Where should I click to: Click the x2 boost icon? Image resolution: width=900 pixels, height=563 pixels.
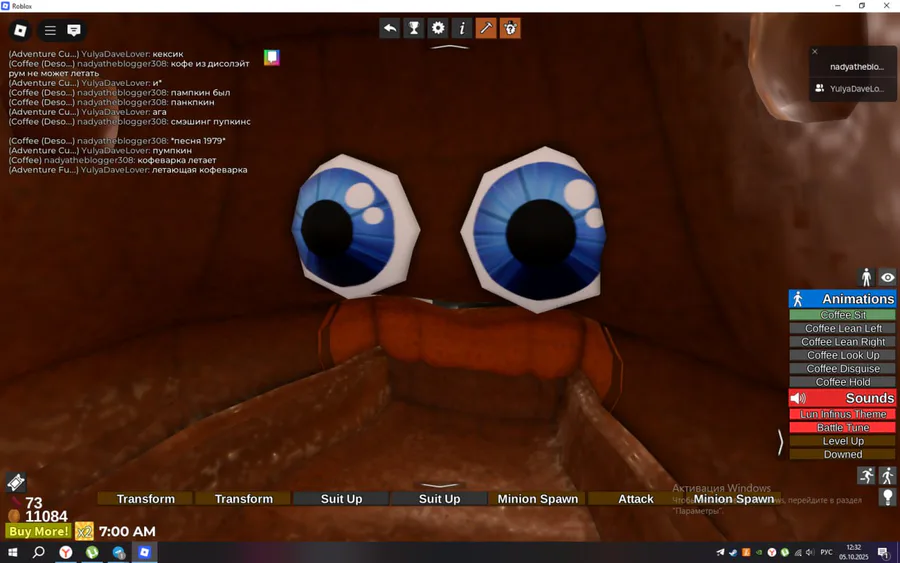84,531
